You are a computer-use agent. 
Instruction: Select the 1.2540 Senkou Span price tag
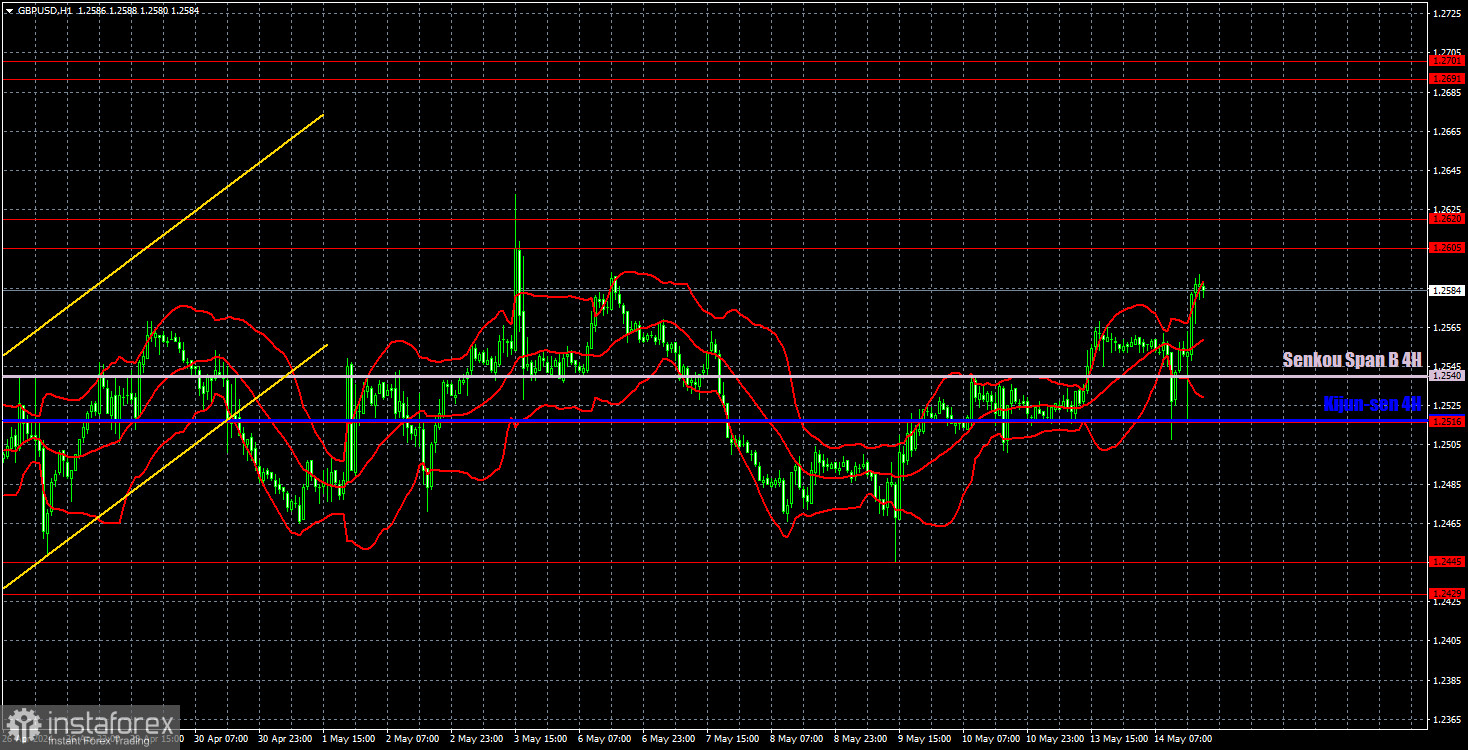click(1447, 377)
